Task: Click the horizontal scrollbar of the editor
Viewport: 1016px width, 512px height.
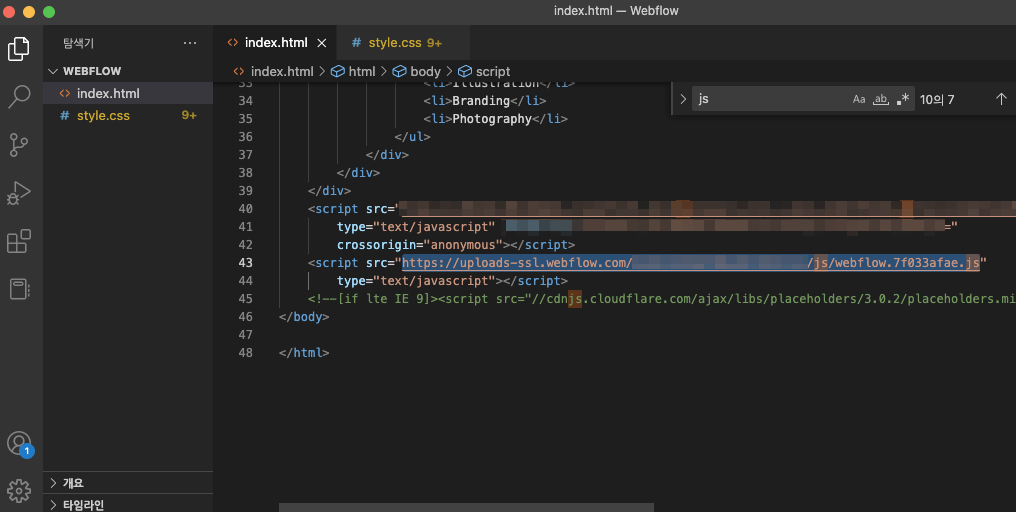Action: click(x=467, y=507)
